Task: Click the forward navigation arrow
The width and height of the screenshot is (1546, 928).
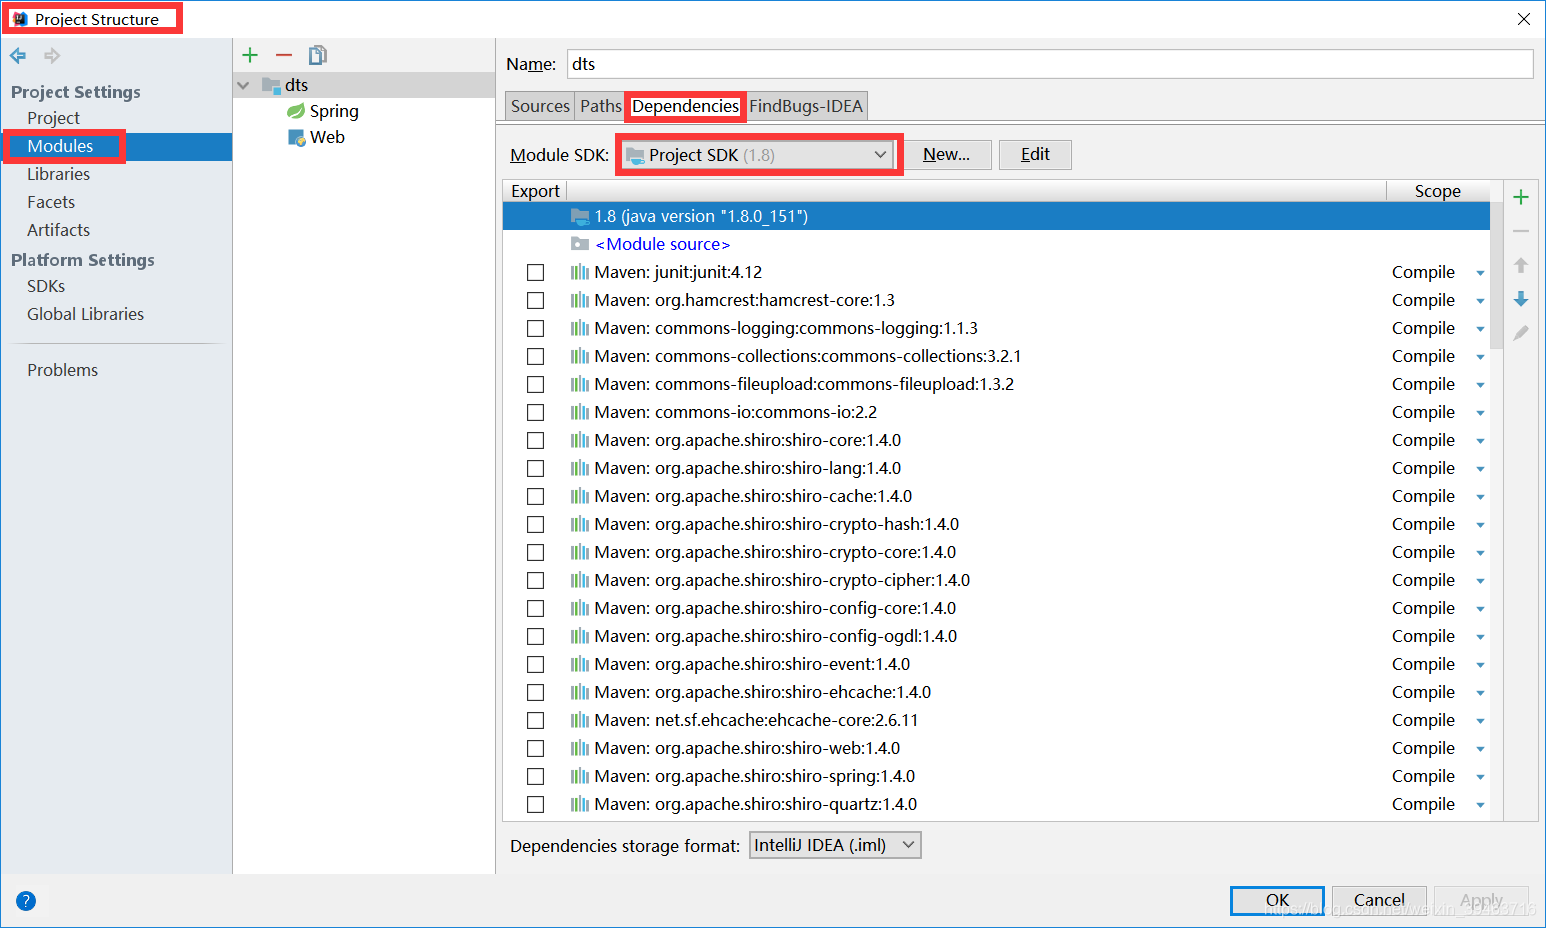Action: pos(52,56)
